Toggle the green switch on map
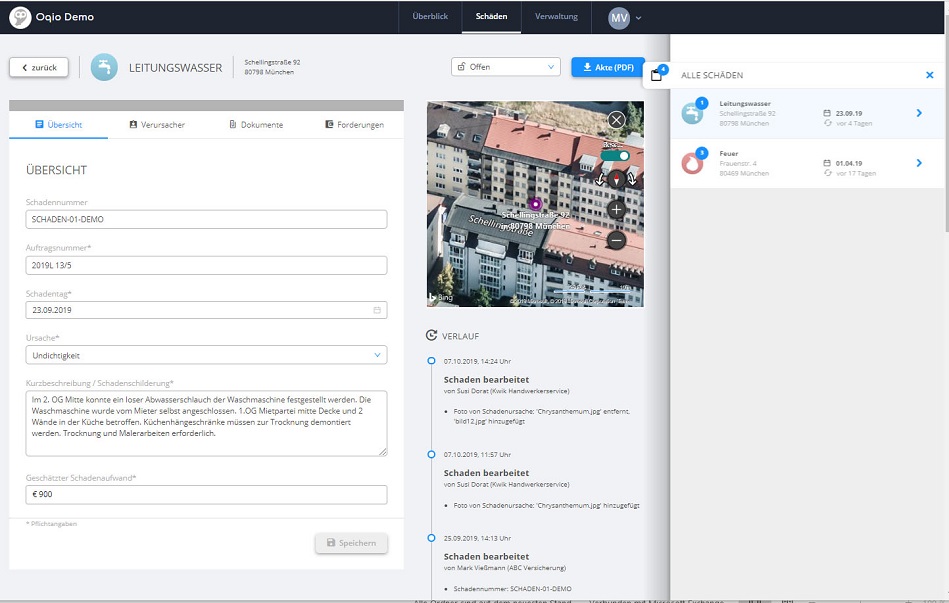This screenshot has height=603, width=949. point(615,156)
